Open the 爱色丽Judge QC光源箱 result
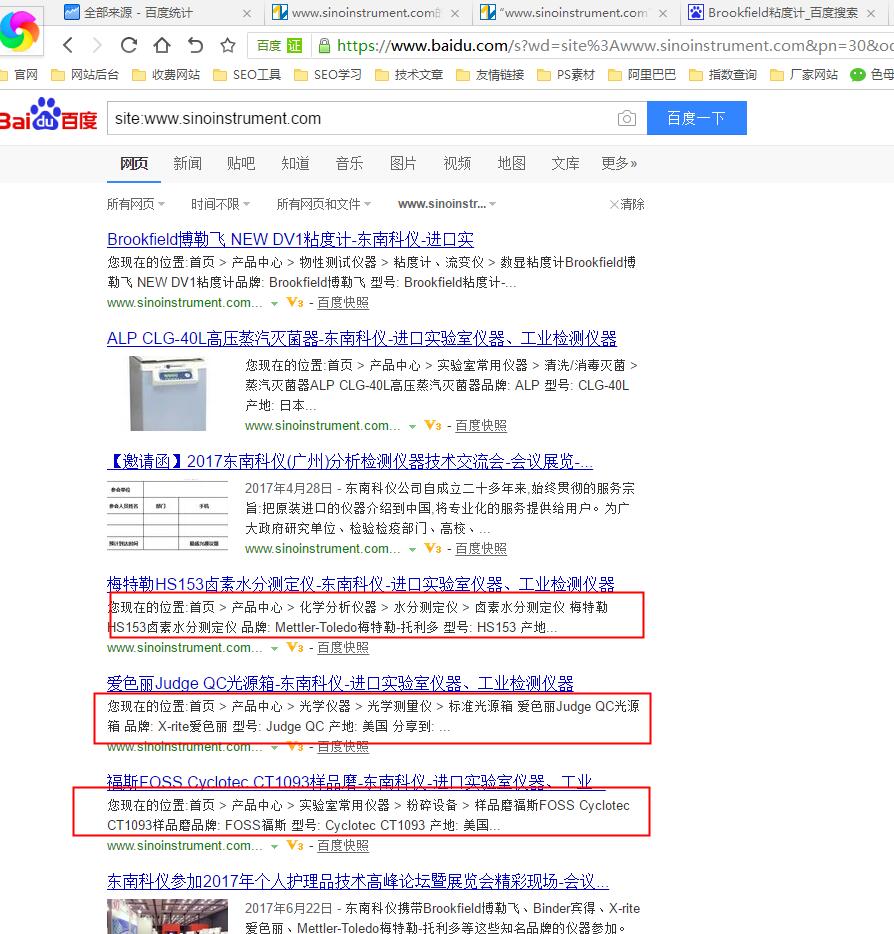Image resolution: width=894 pixels, height=934 pixels. [340, 683]
